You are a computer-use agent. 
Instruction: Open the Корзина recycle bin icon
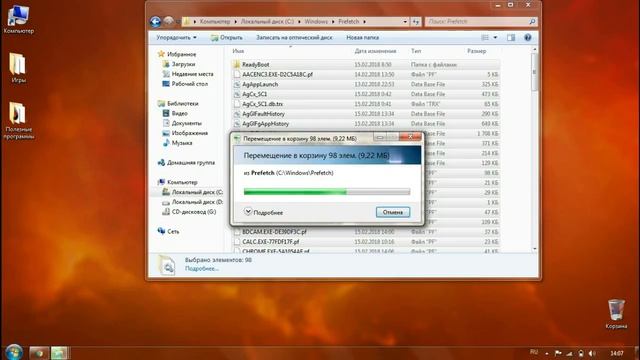pos(616,314)
